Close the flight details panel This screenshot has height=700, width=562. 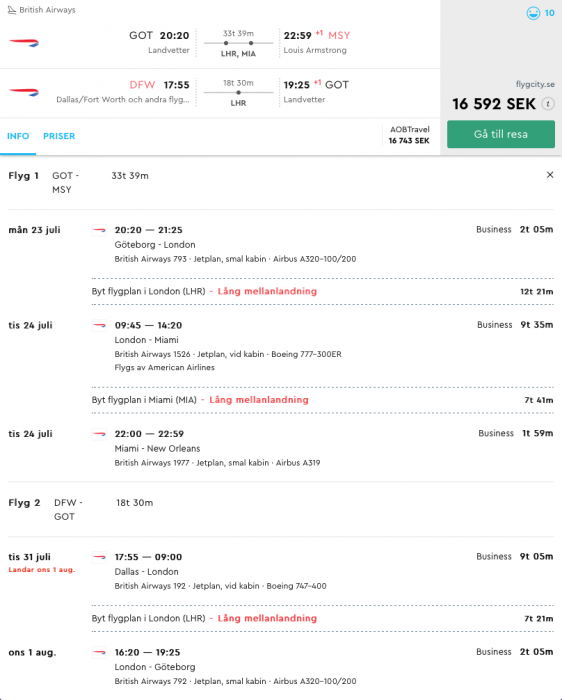click(x=550, y=175)
